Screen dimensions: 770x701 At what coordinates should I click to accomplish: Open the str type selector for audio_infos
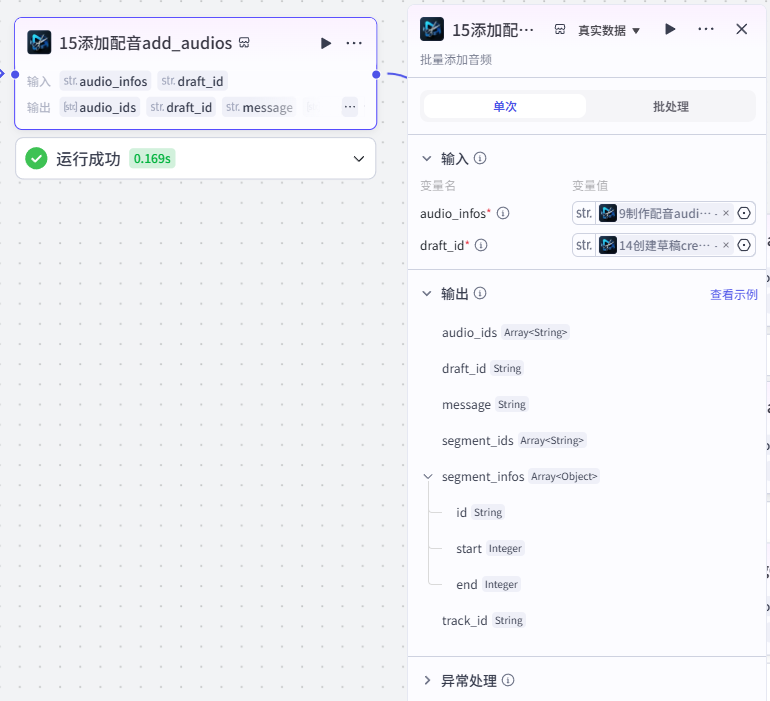584,213
